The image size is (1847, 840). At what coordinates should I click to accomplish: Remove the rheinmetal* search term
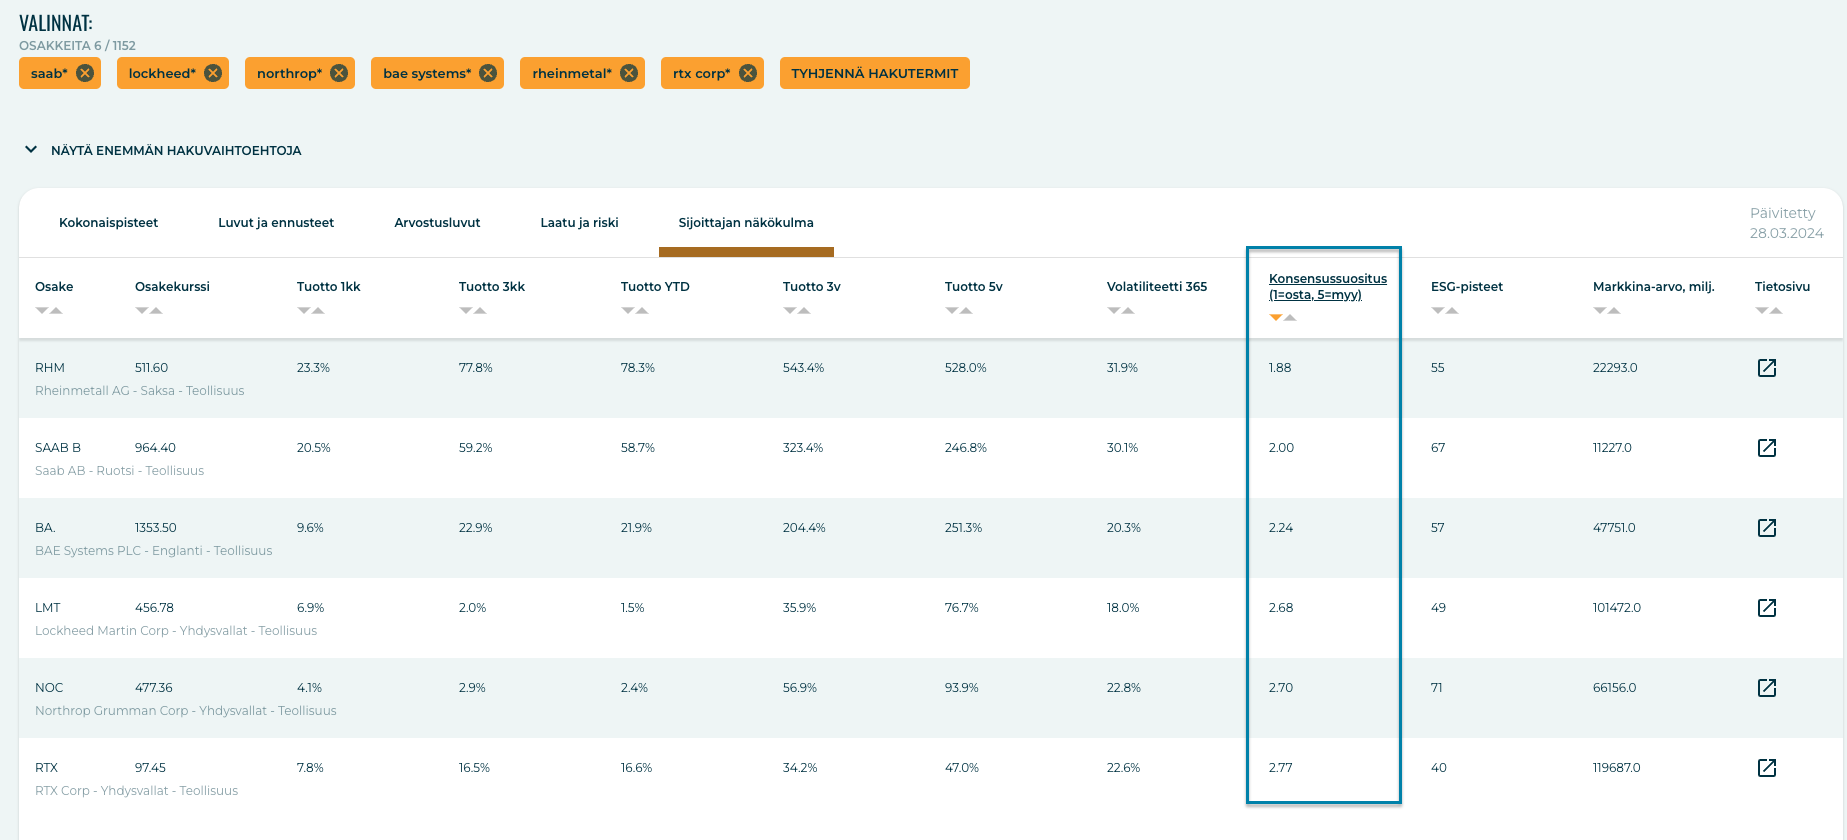[629, 73]
